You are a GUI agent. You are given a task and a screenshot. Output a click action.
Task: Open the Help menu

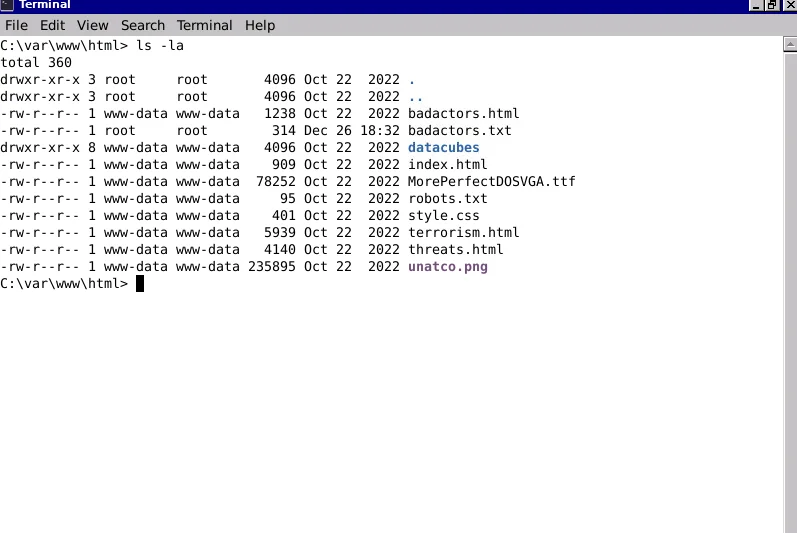[x=260, y=25]
